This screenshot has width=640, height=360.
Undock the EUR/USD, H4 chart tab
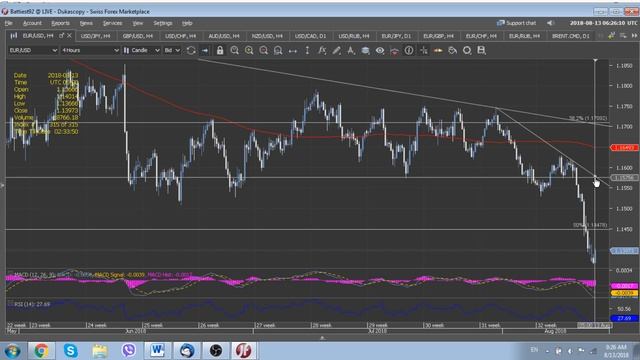coord(61,36)
